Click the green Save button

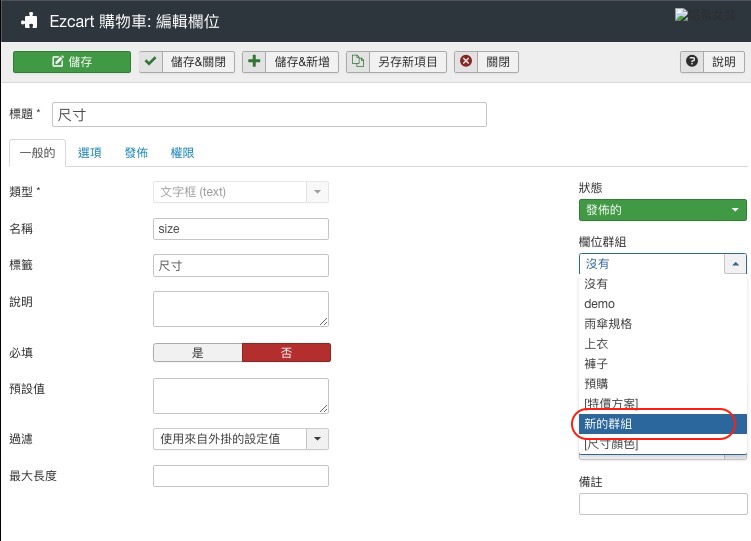pyautogui.click(x=72, y=62)
